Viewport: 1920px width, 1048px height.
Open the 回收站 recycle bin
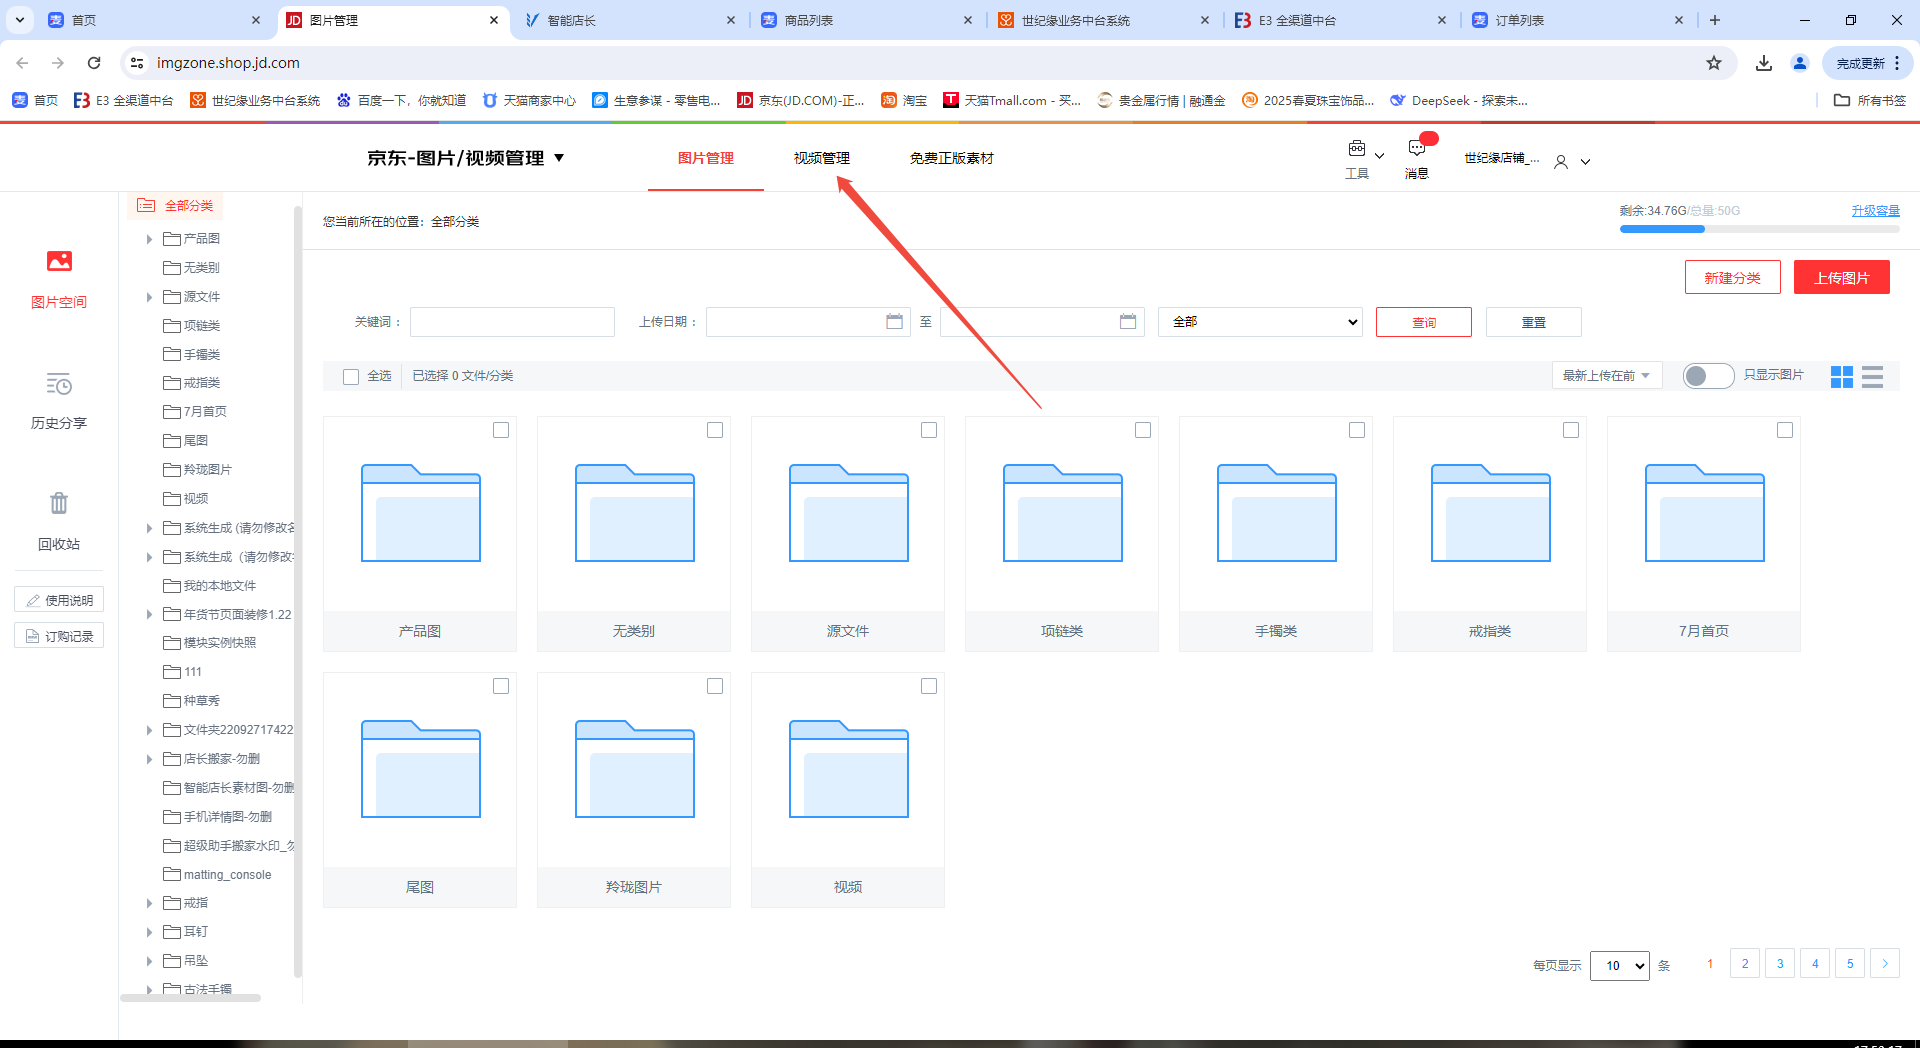pos(59,504)
